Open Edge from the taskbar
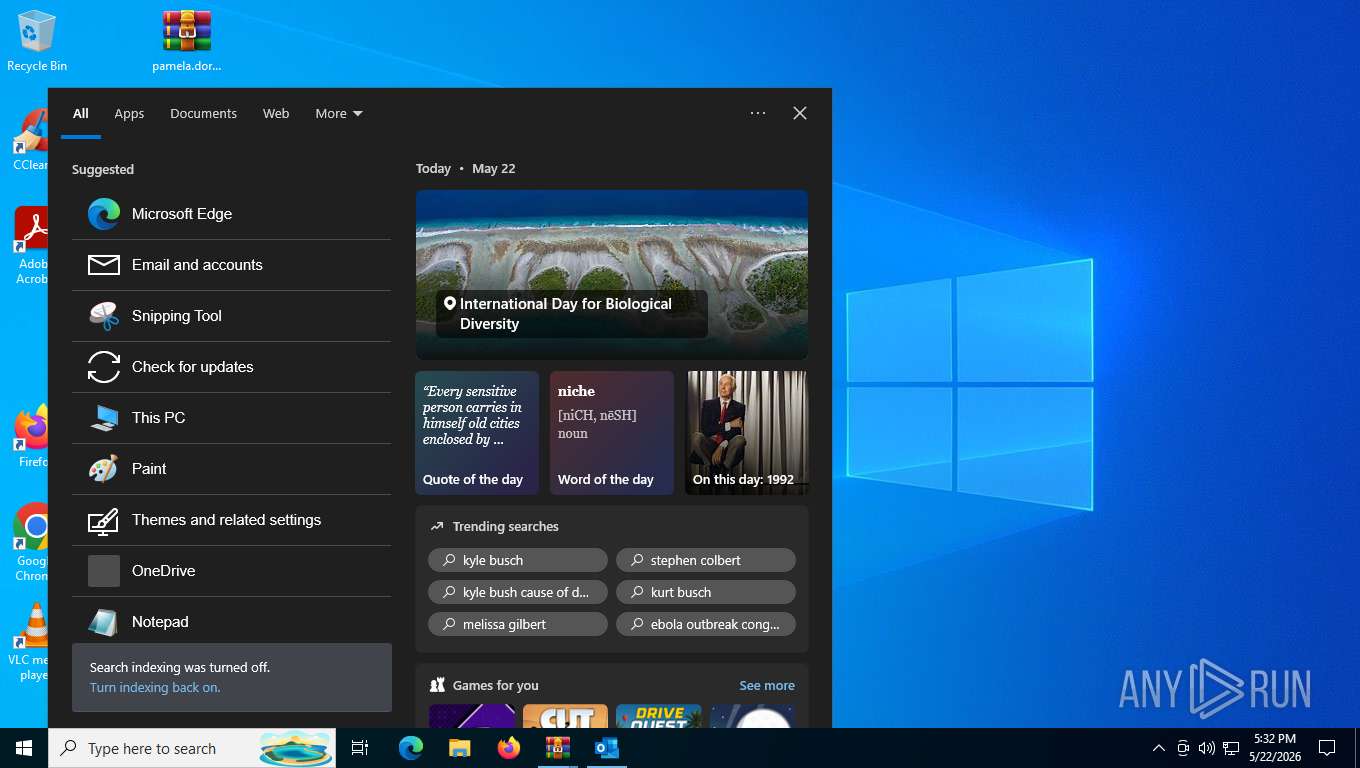Viewport: 1360px width, 768px height. pyautogui.click(x=411, y=748)
